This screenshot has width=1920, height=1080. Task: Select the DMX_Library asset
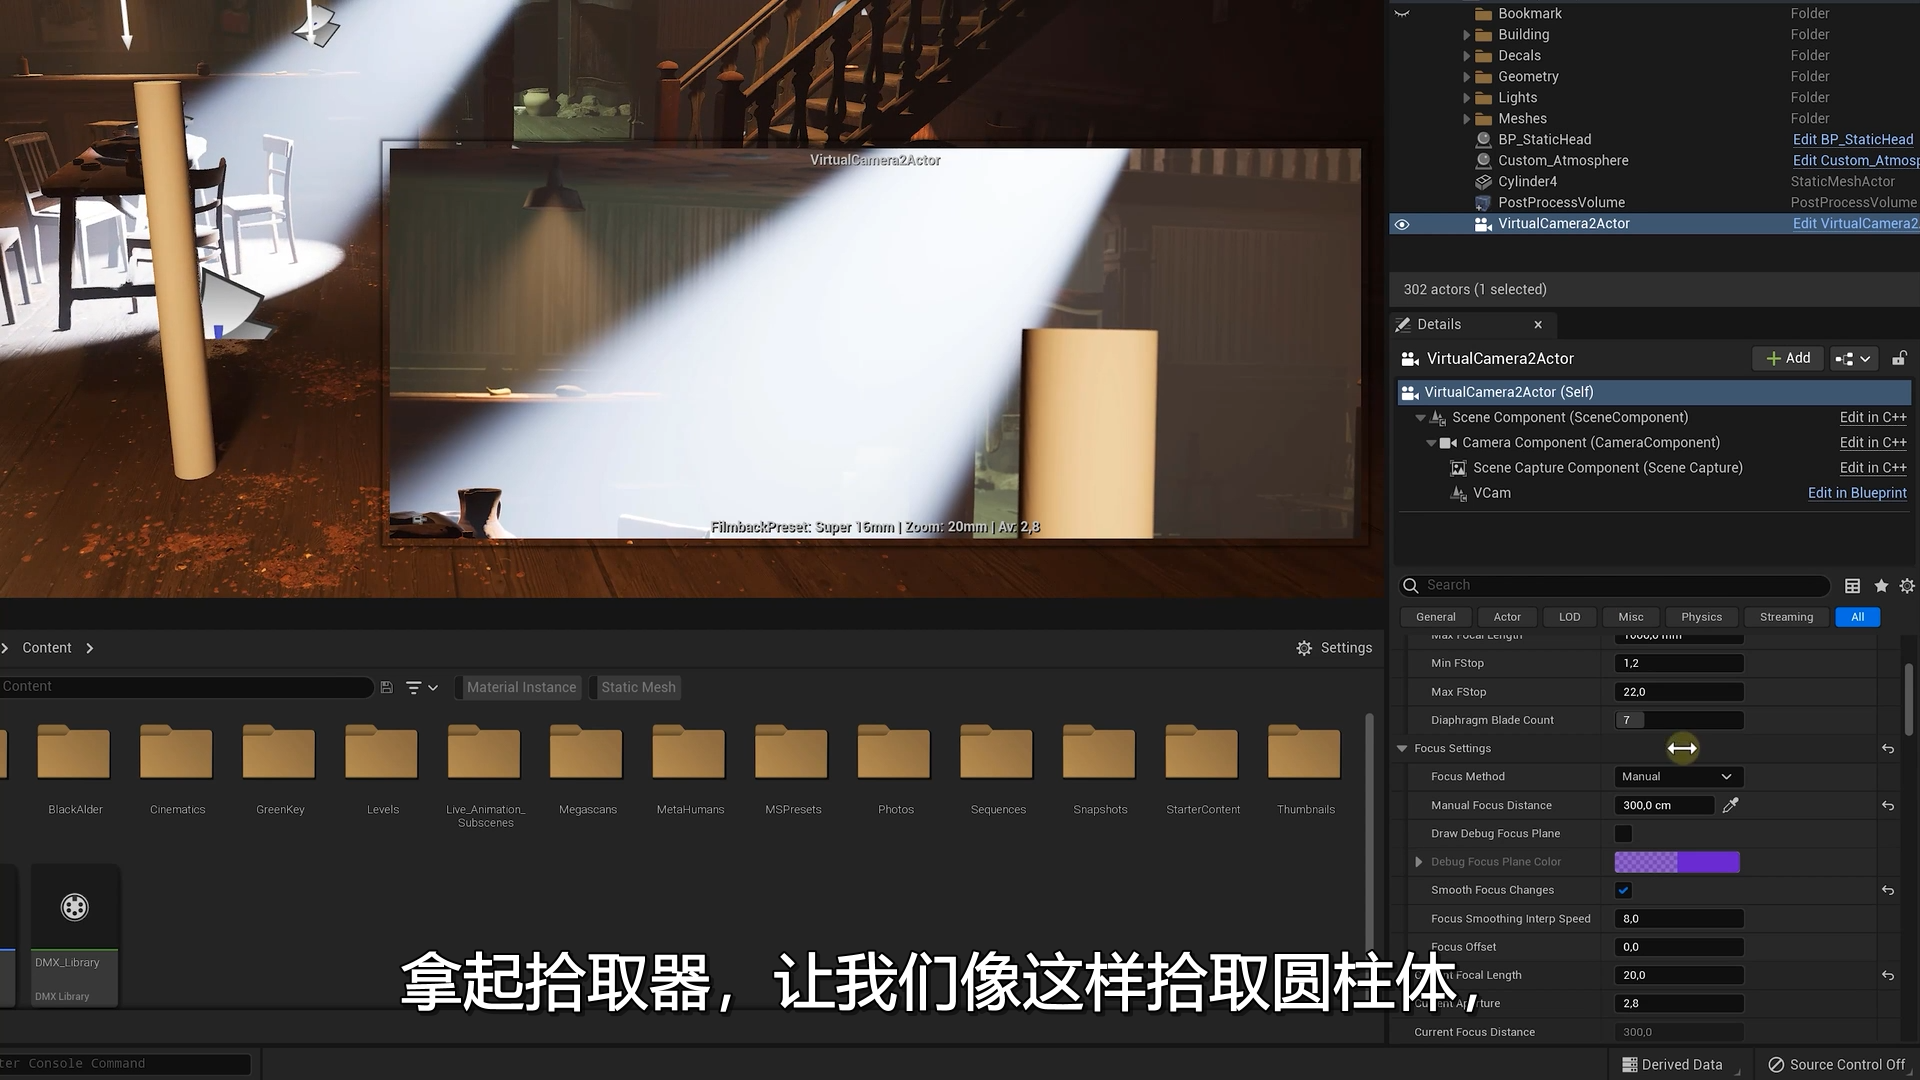(x=75, y=935)
